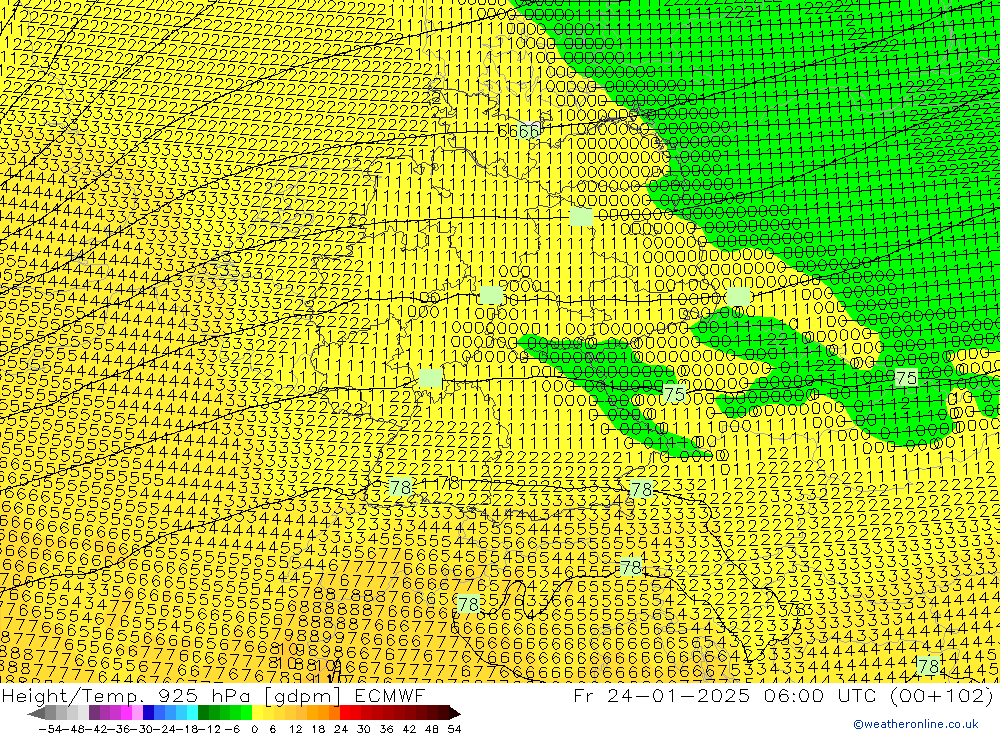
Task: Click the '30' legend value
Action: click(364, 729)
